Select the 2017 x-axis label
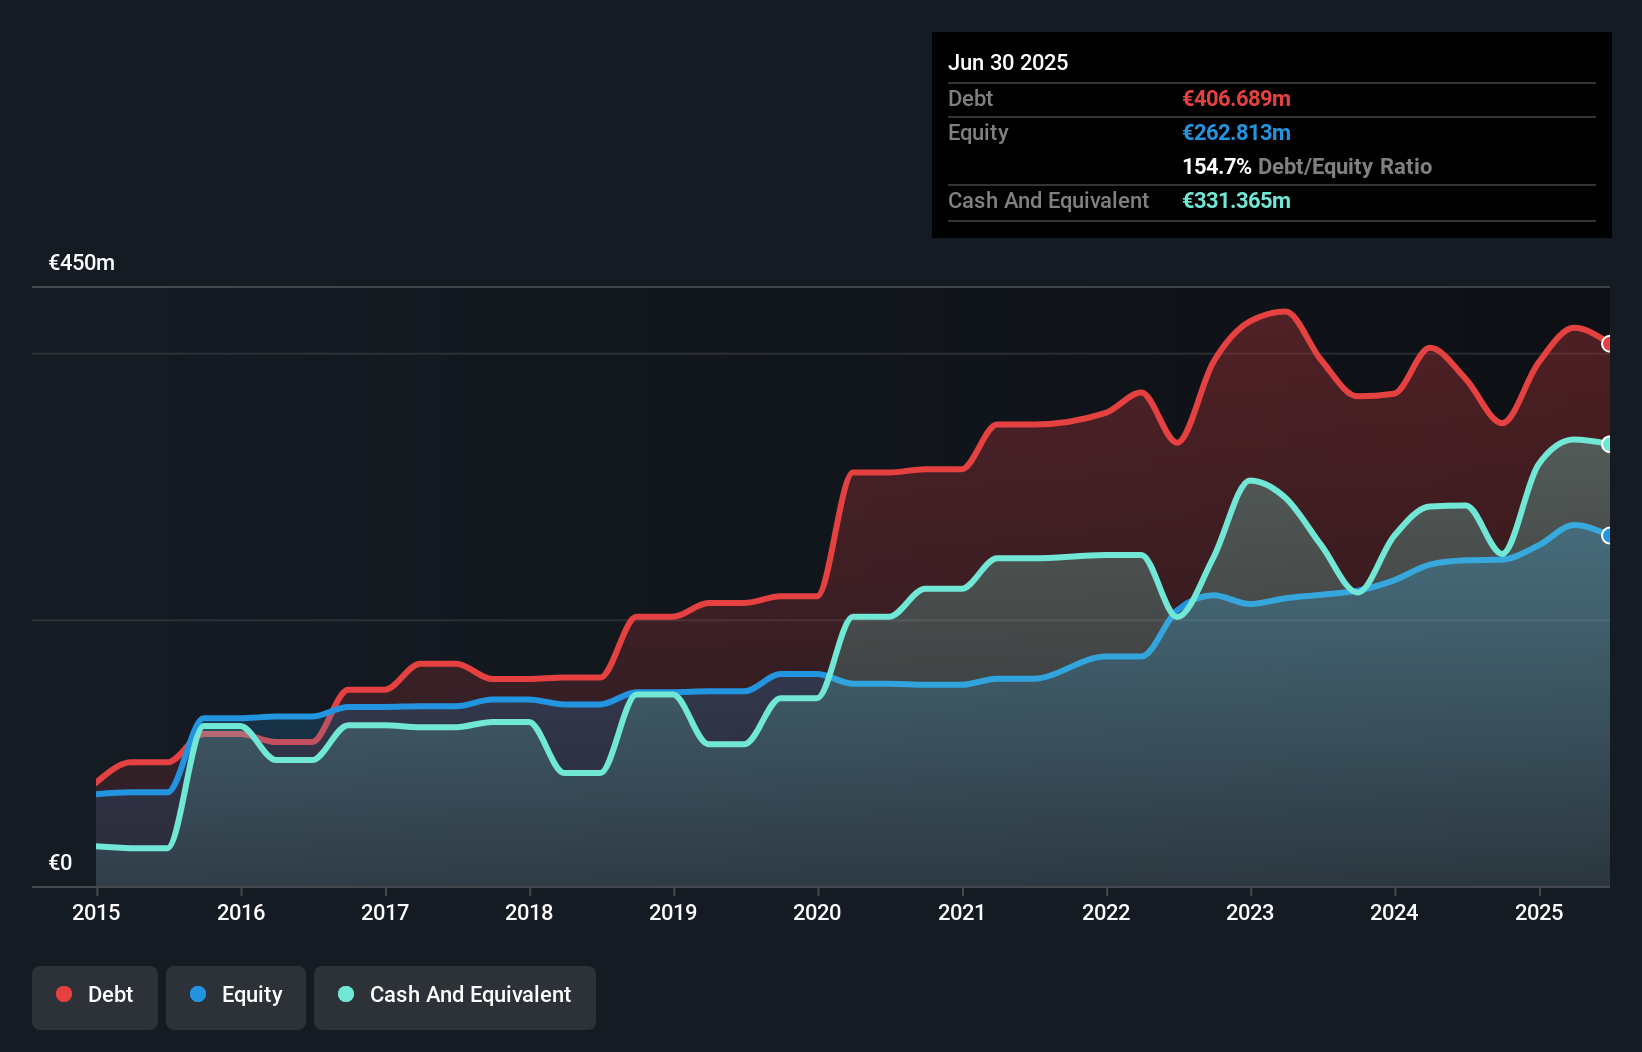 [385, 912]
